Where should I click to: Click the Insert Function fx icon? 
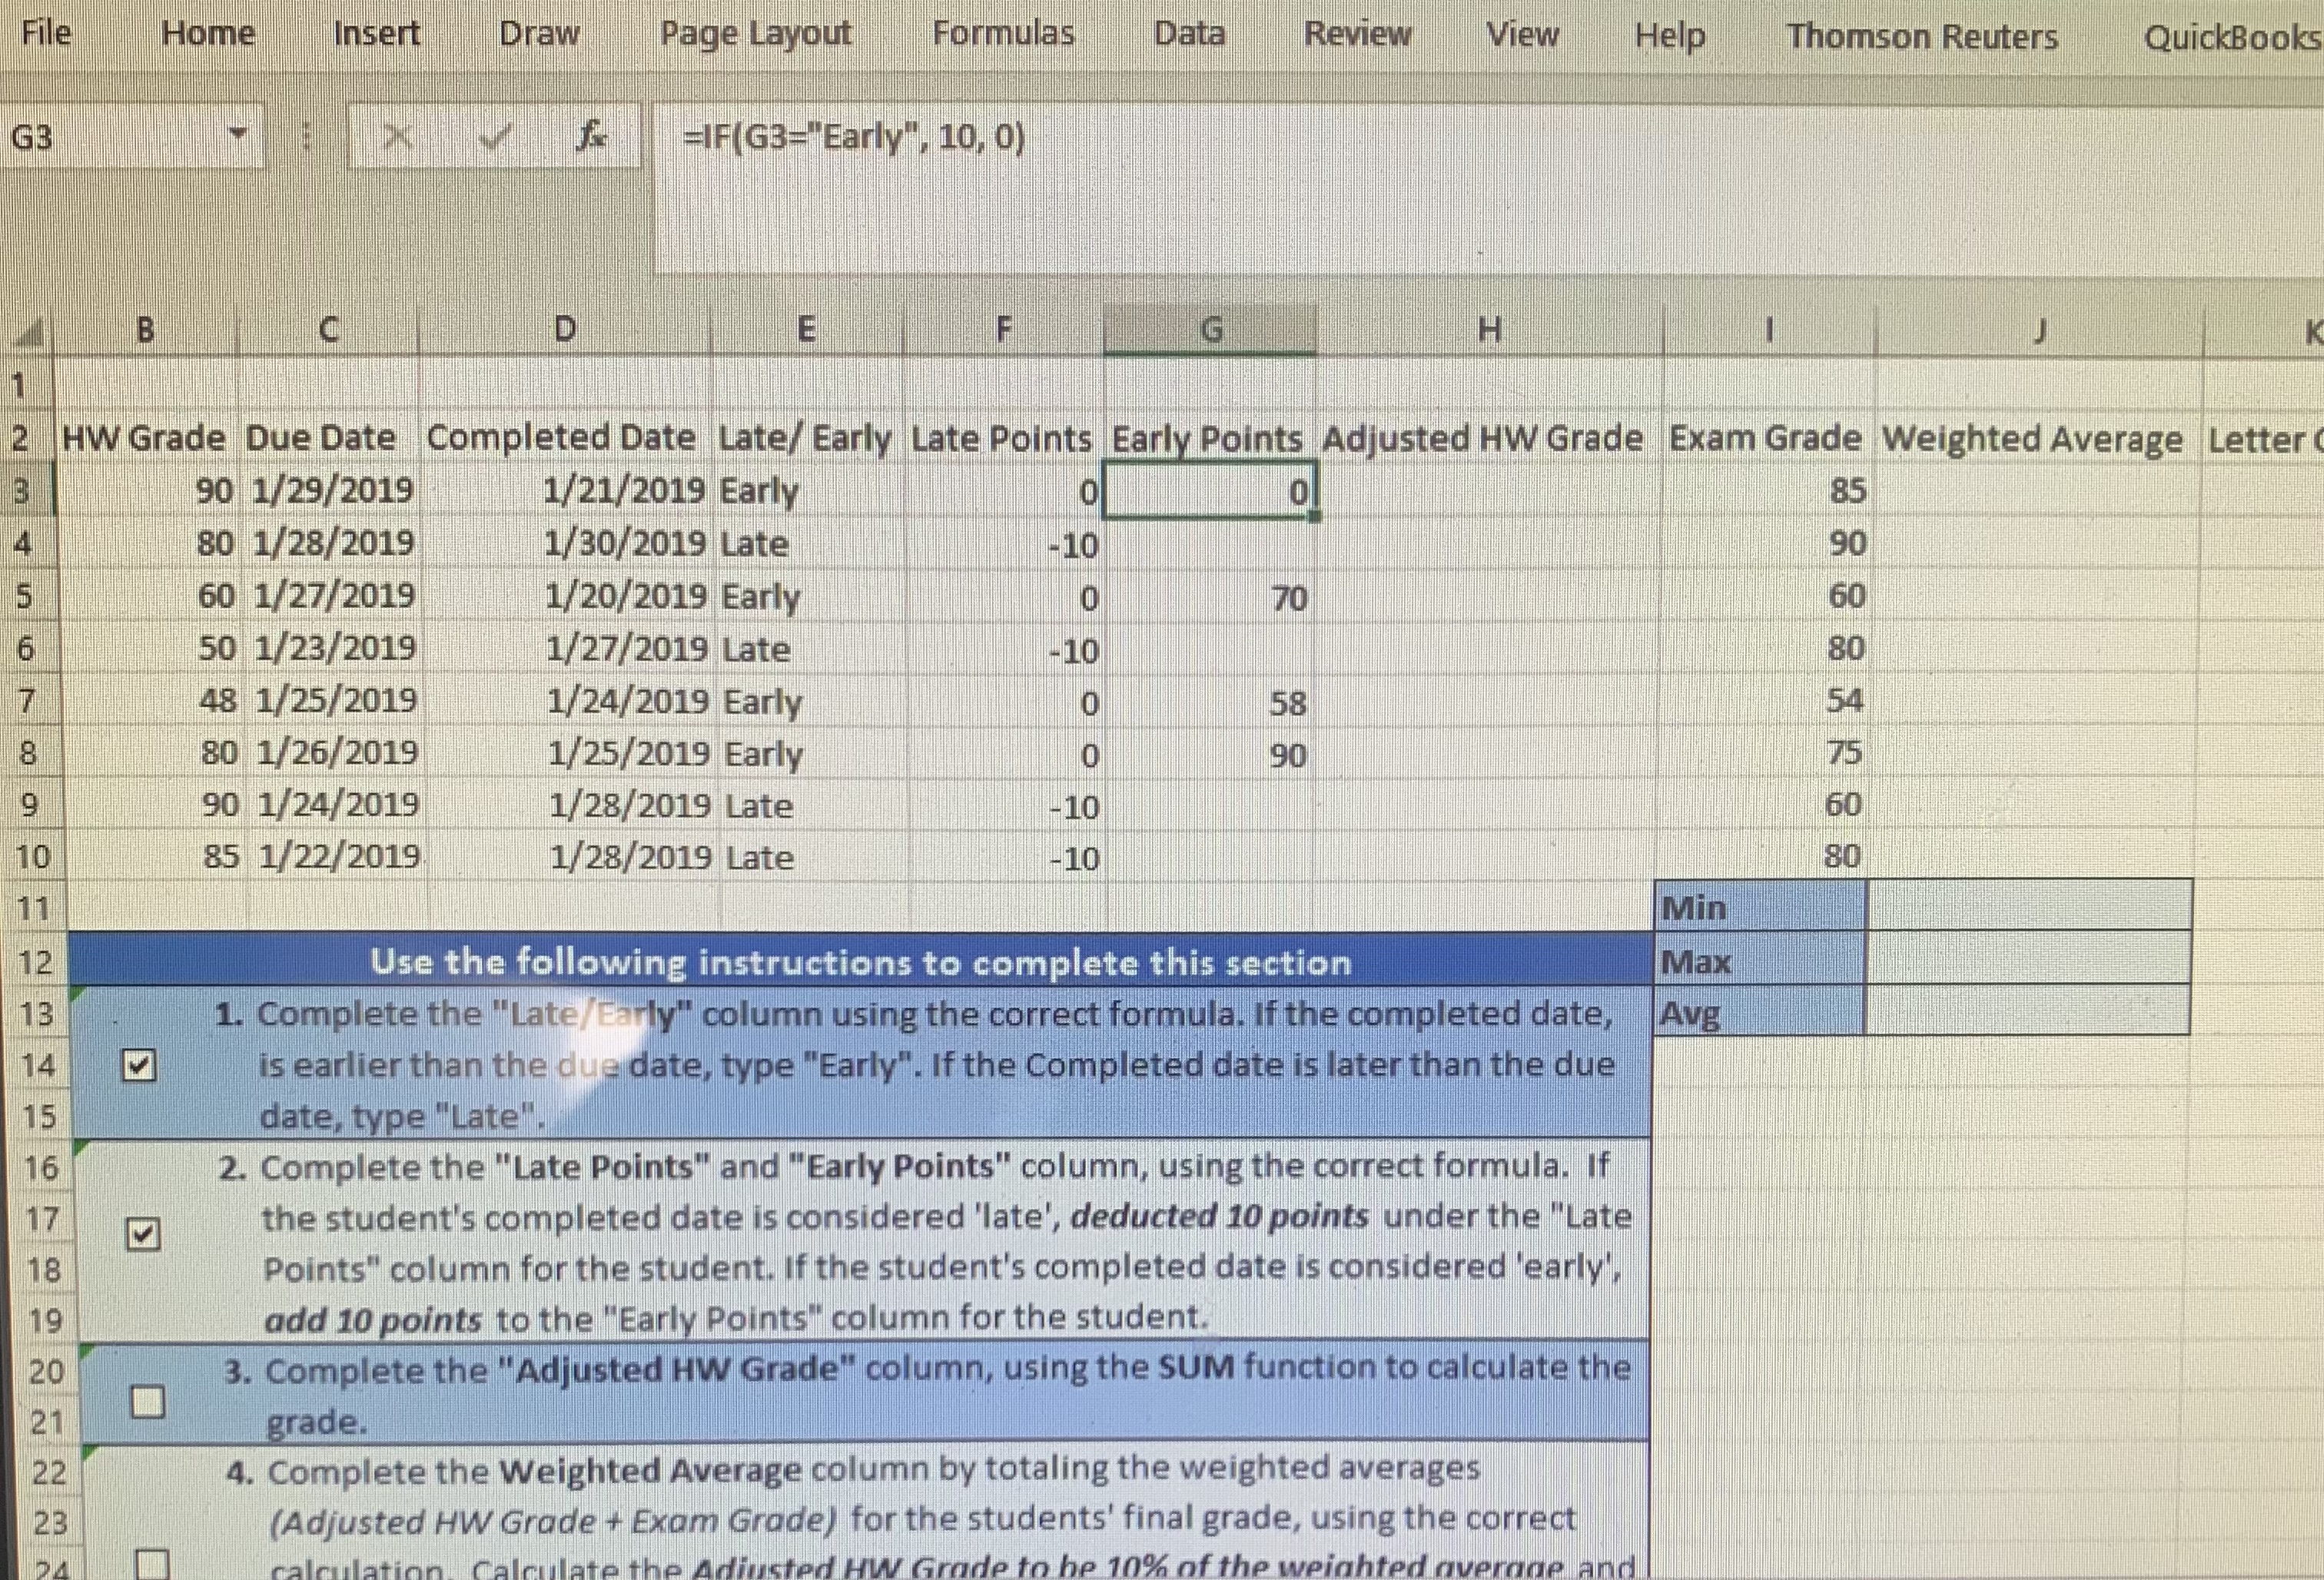(590, 135)
